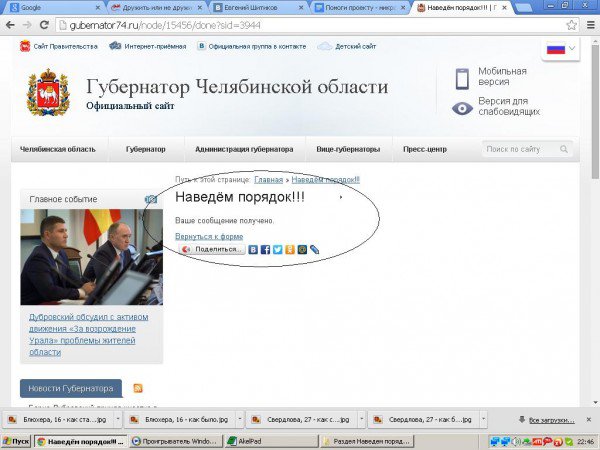Screen dimensions: 600x450
Task: Share via Moi Mir dark icon
Action: 302,249
